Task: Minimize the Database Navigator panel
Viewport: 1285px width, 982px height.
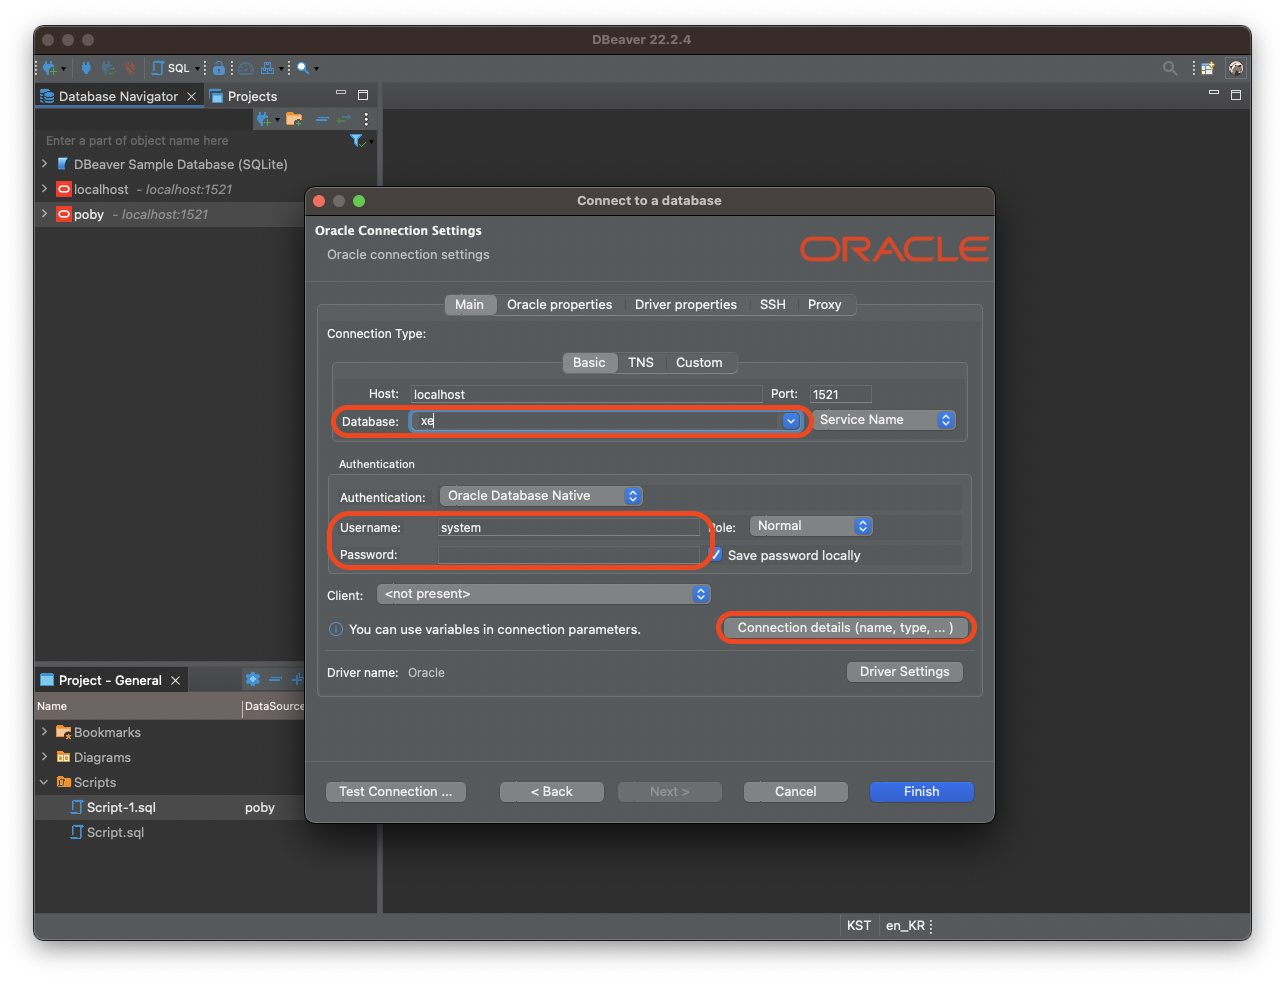Action: coord(341,93)
